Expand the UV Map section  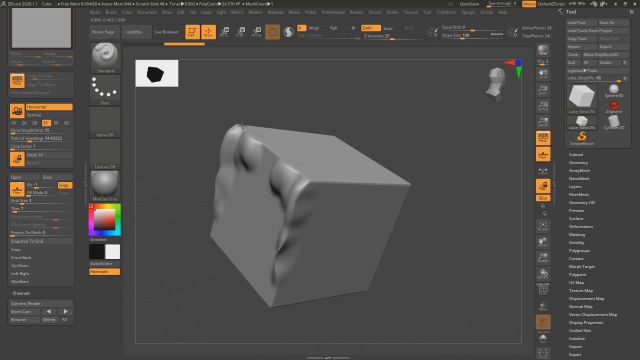click(x=576, y=282)
